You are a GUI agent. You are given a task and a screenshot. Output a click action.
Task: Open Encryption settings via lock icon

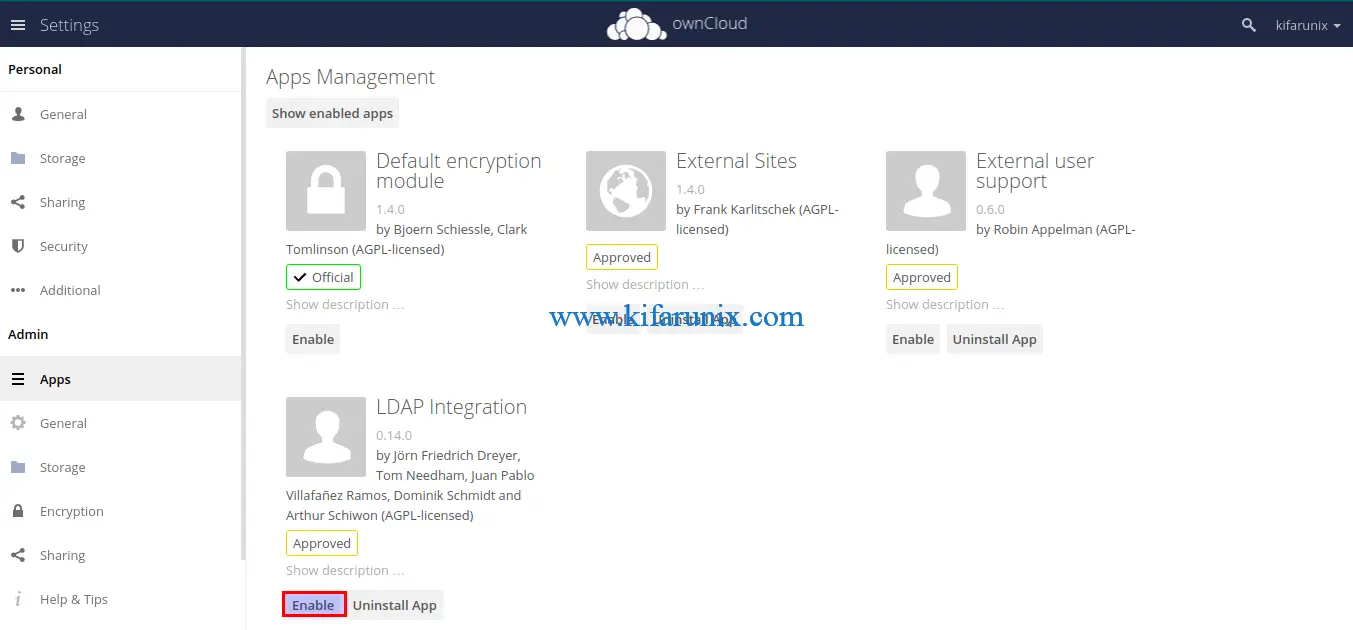(18, 511)
